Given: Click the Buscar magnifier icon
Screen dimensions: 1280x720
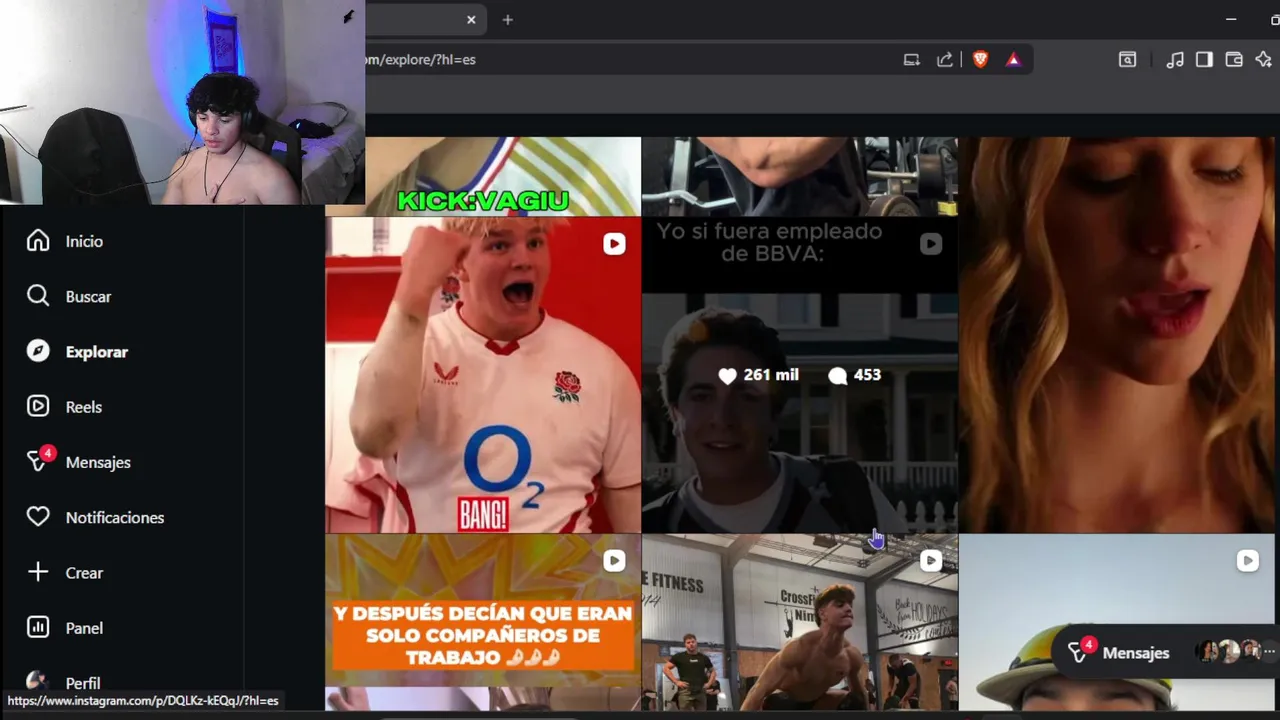Looking at the screenshot, I should coord(38,296).
